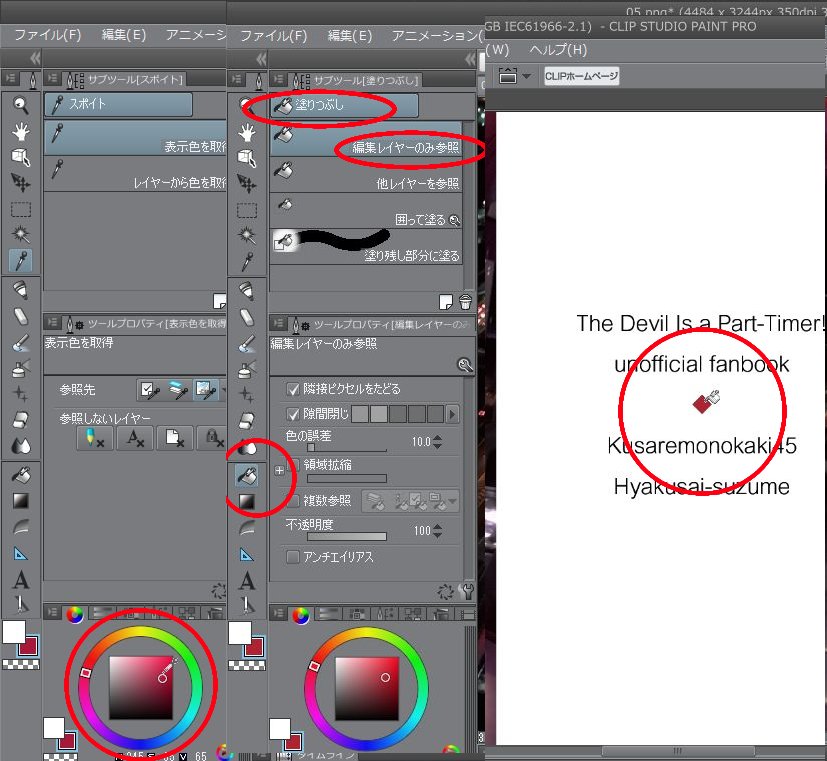
Task: Toggle the 隣接ピクセルをたどる checkbox
Action: tap(293, 389)
